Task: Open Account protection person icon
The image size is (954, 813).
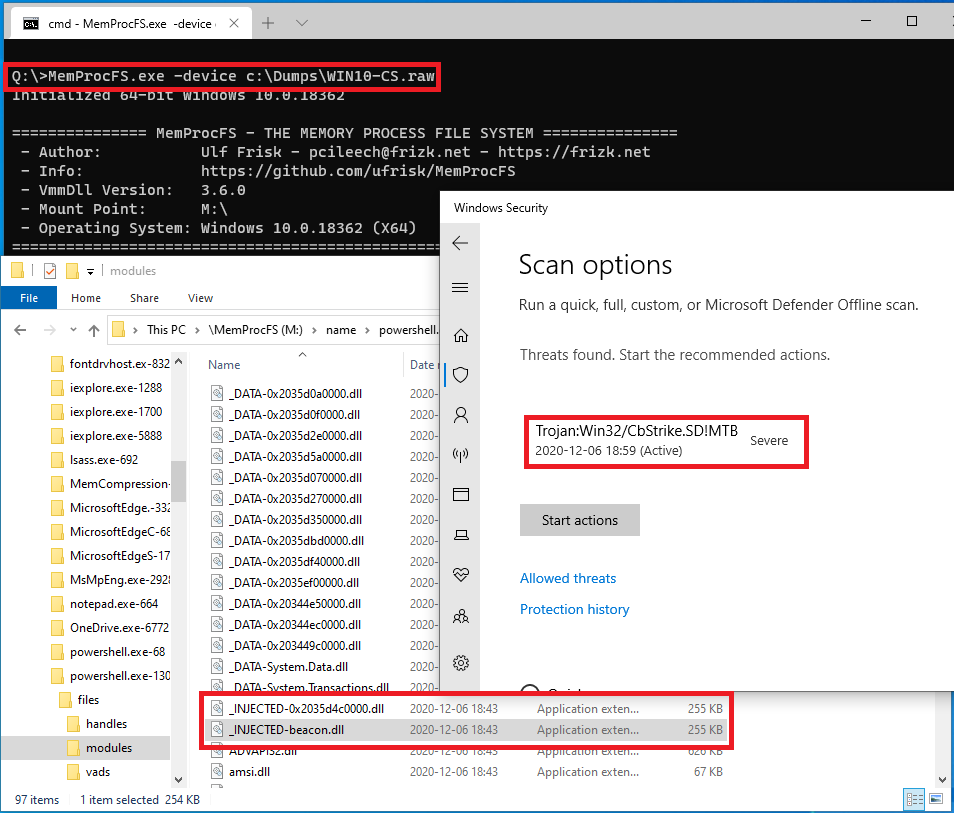Action: (x=461, y=415)
